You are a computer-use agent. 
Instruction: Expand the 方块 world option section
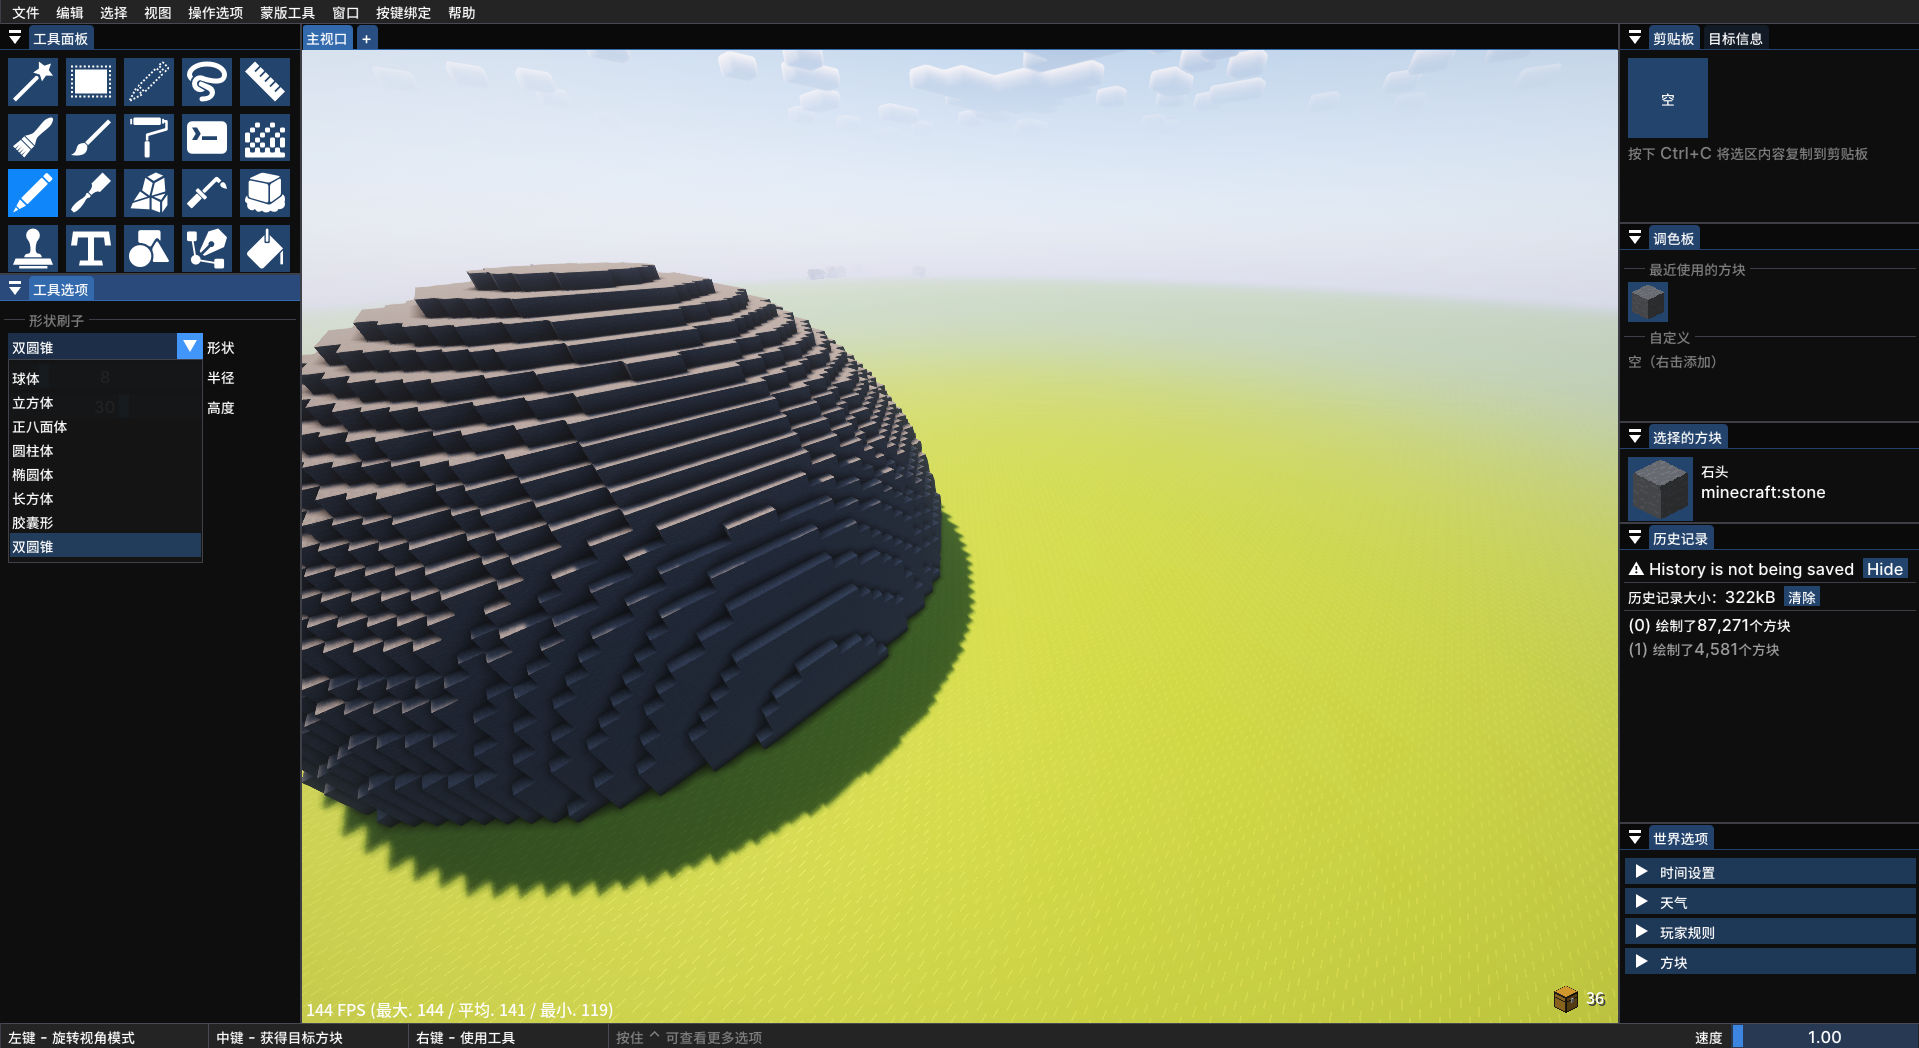pyautogui.click(x=1770, y=962)
